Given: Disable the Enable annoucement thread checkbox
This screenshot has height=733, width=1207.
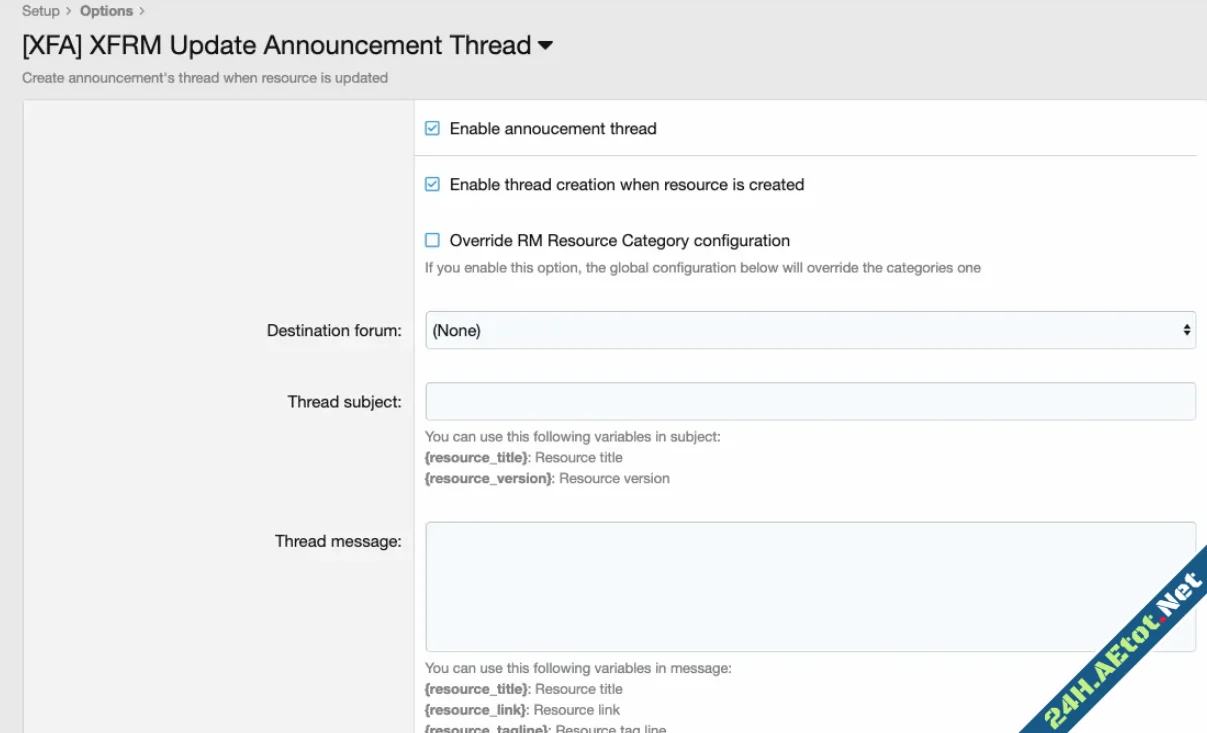Looking at the screenshot, I should click(x=432, y=128).
